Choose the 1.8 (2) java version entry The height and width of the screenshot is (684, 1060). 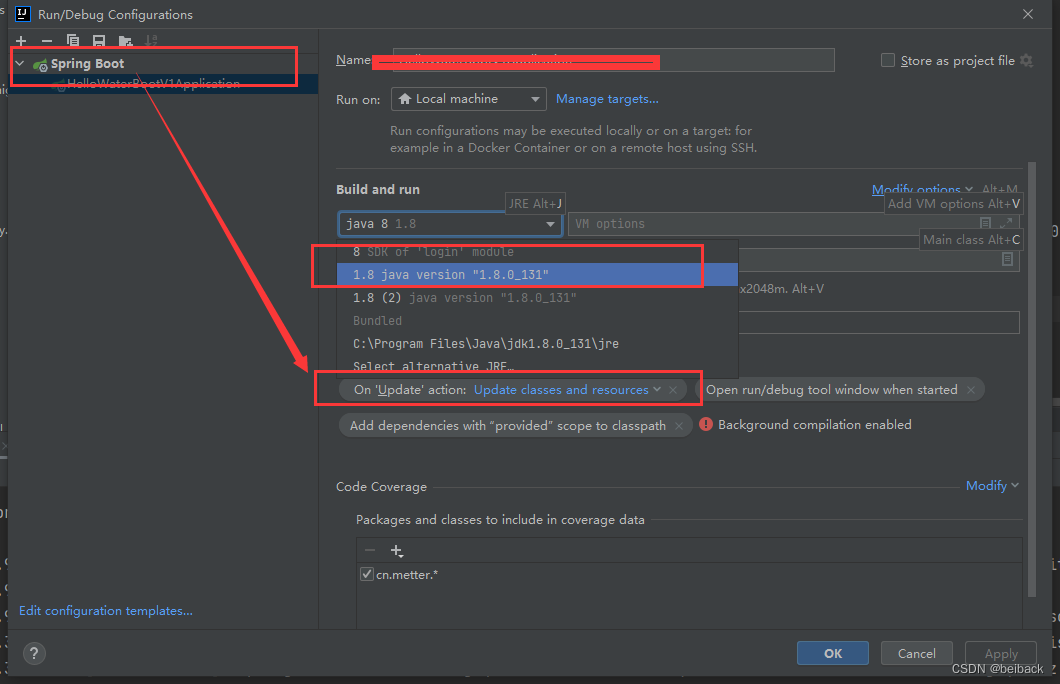[x=537, y=297]
